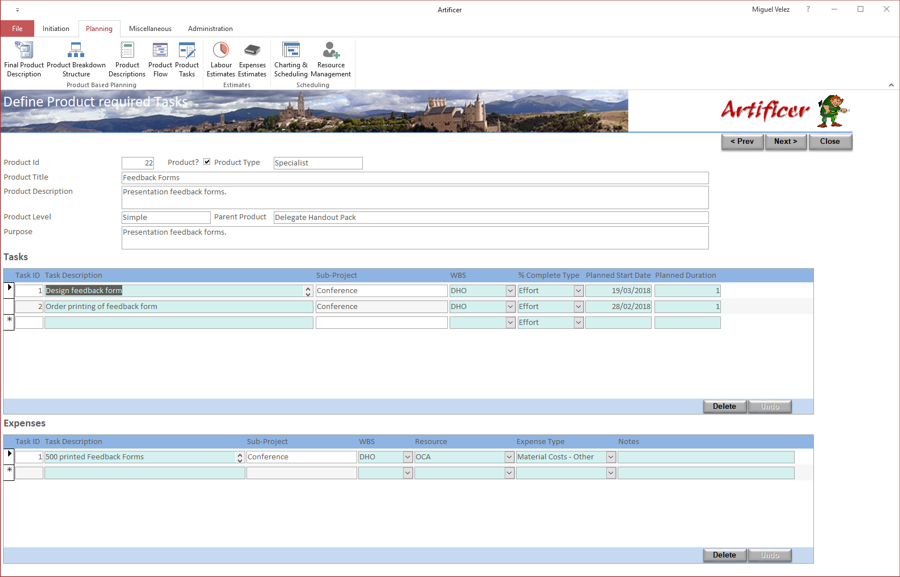Image resolution: width=900 pixels, height=577 pixels.
Task: Click the Artificer logo mascot
Action: coord(832,111)
